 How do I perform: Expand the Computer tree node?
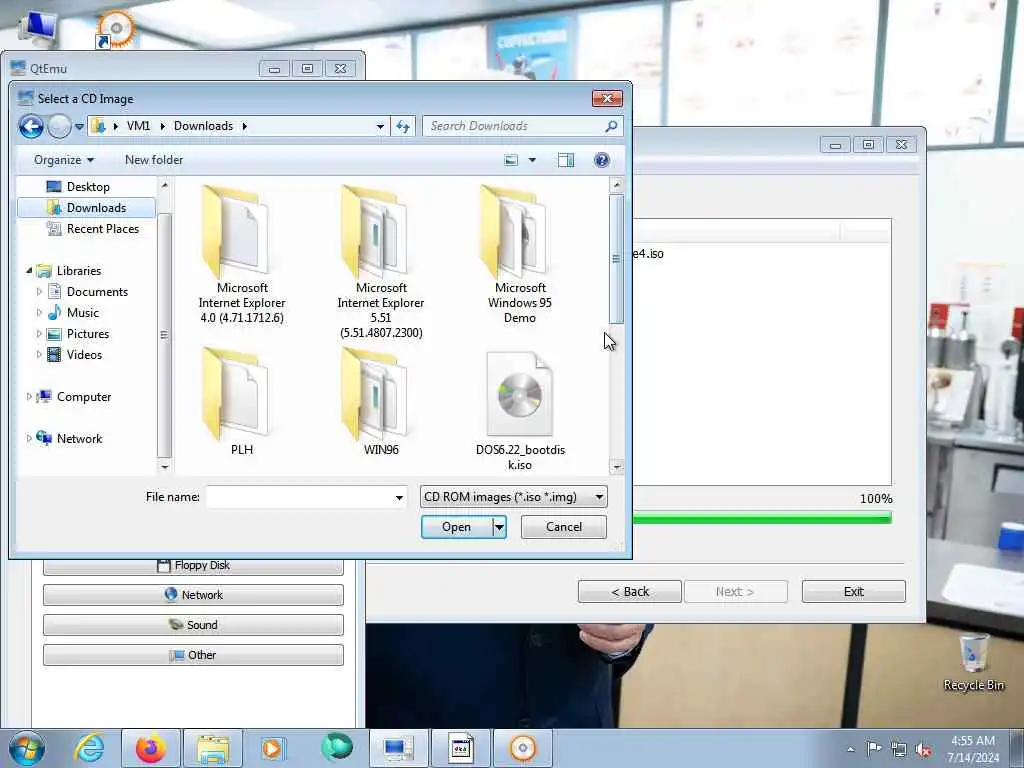click(29, 396)
